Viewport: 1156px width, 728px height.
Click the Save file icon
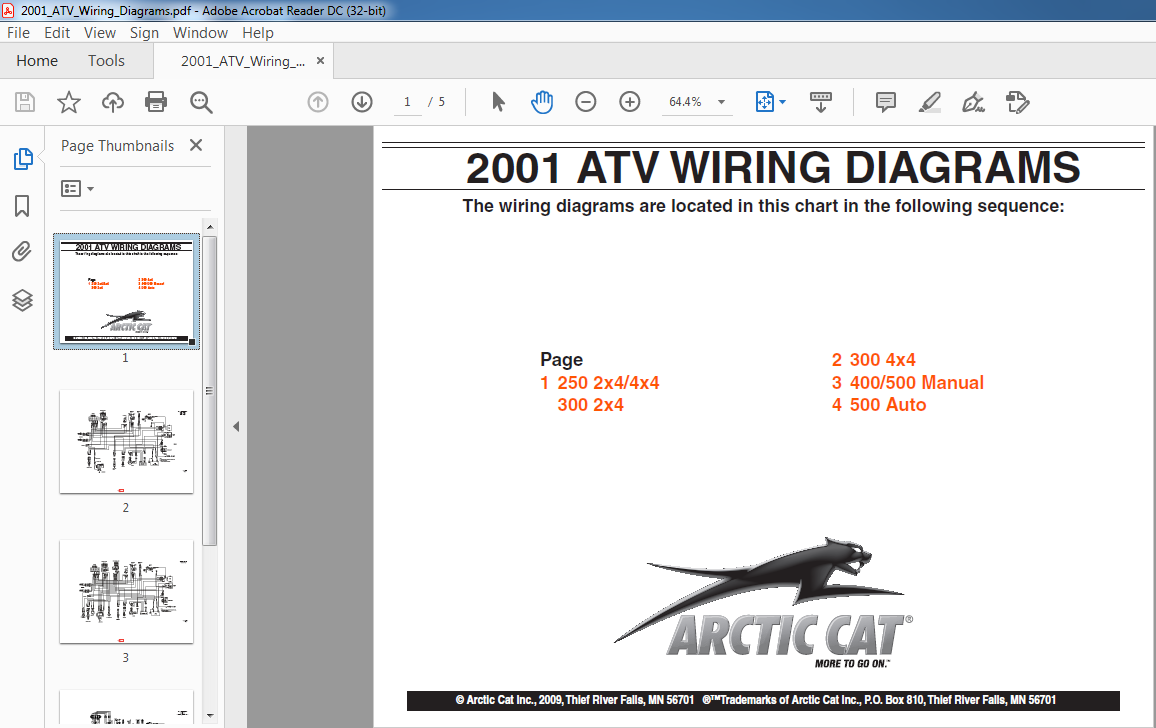[x=25, y=102]
